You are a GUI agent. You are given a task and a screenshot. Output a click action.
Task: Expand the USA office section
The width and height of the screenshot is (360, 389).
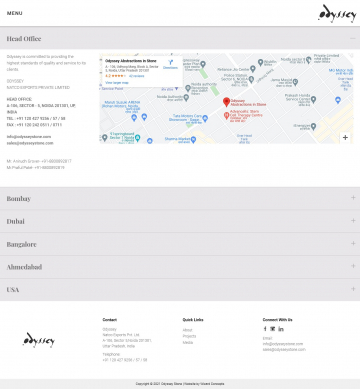[x=180, y=289]
